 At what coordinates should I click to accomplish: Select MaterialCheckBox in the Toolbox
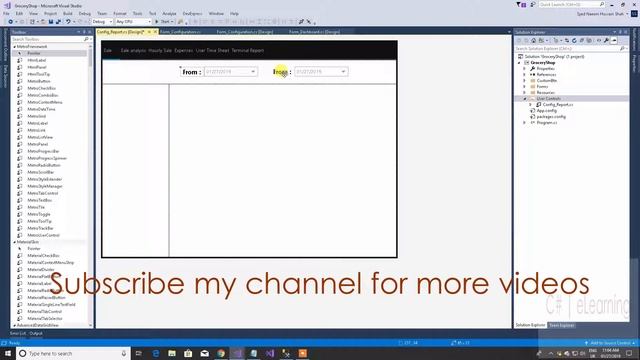click(43, 256)
